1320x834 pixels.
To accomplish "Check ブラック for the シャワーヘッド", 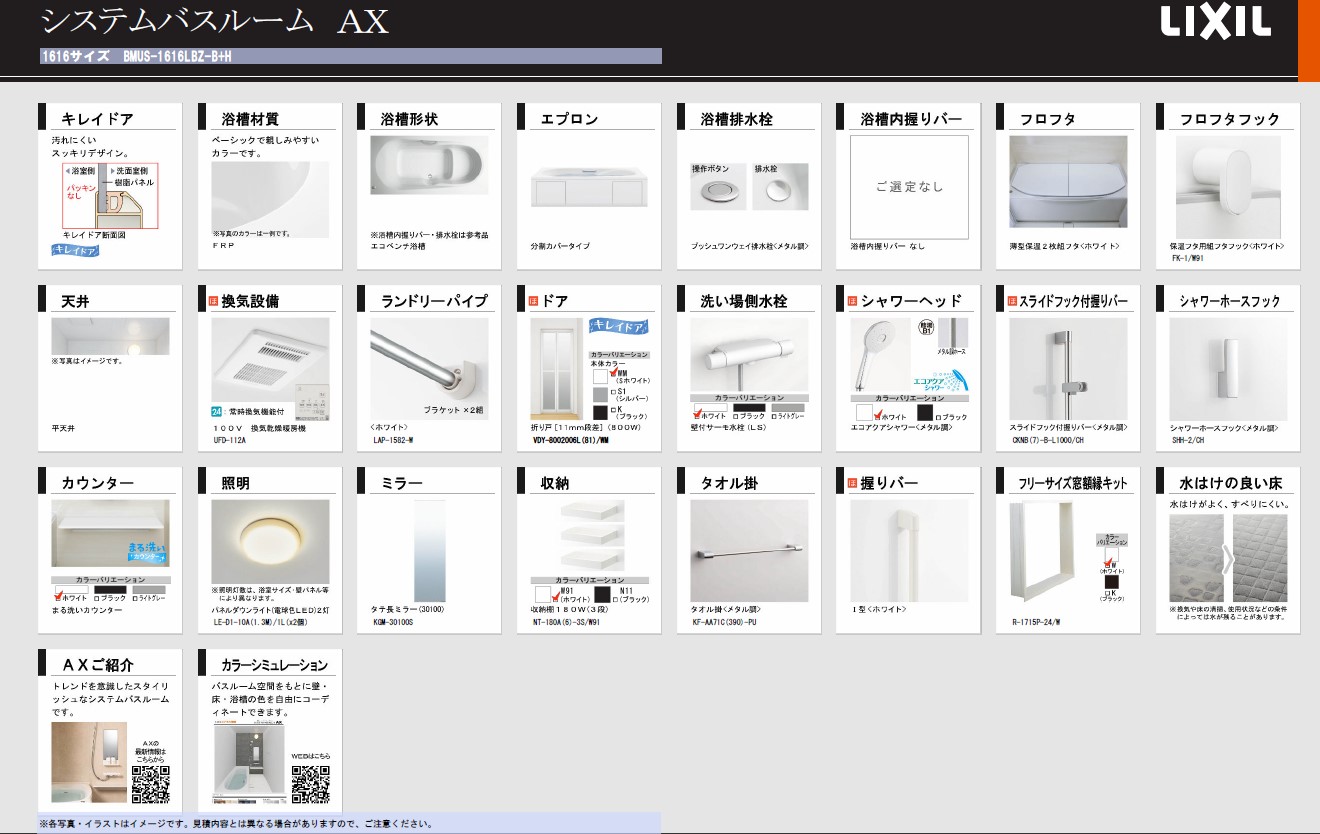I will pos(939,417).
